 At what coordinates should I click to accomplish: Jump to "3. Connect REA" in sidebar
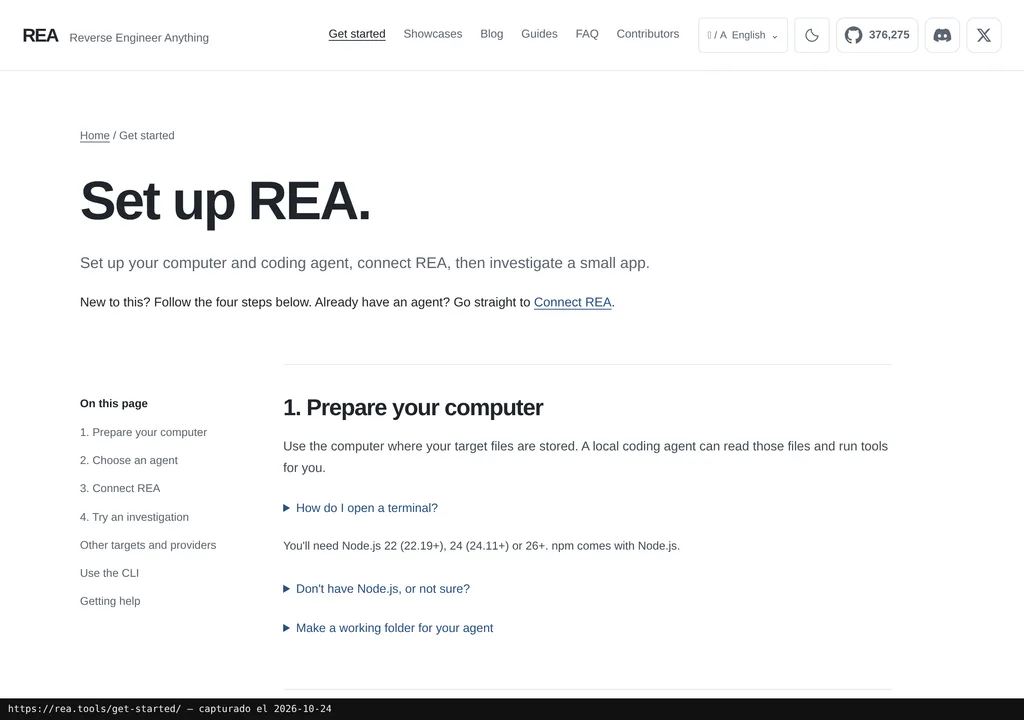pos(120,488)
